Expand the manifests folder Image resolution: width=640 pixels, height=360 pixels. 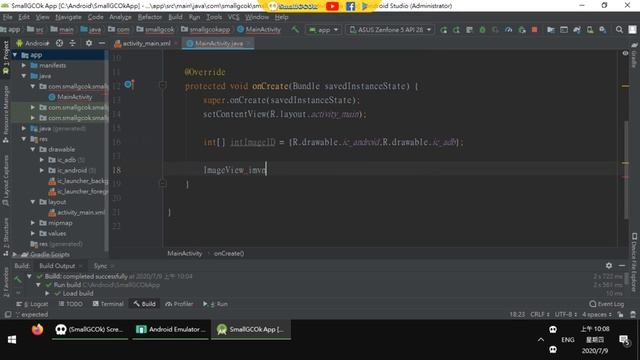[24, 65]
